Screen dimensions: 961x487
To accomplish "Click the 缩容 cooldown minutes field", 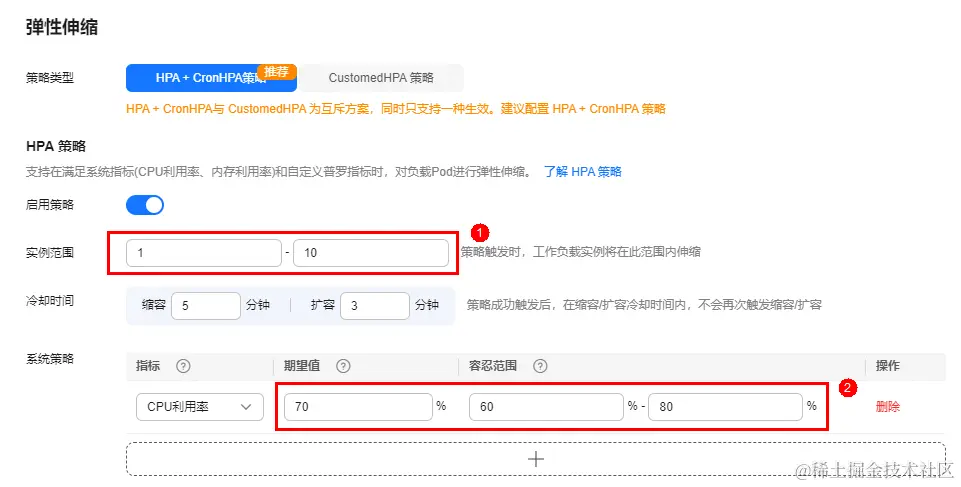I will pos(206,305).
